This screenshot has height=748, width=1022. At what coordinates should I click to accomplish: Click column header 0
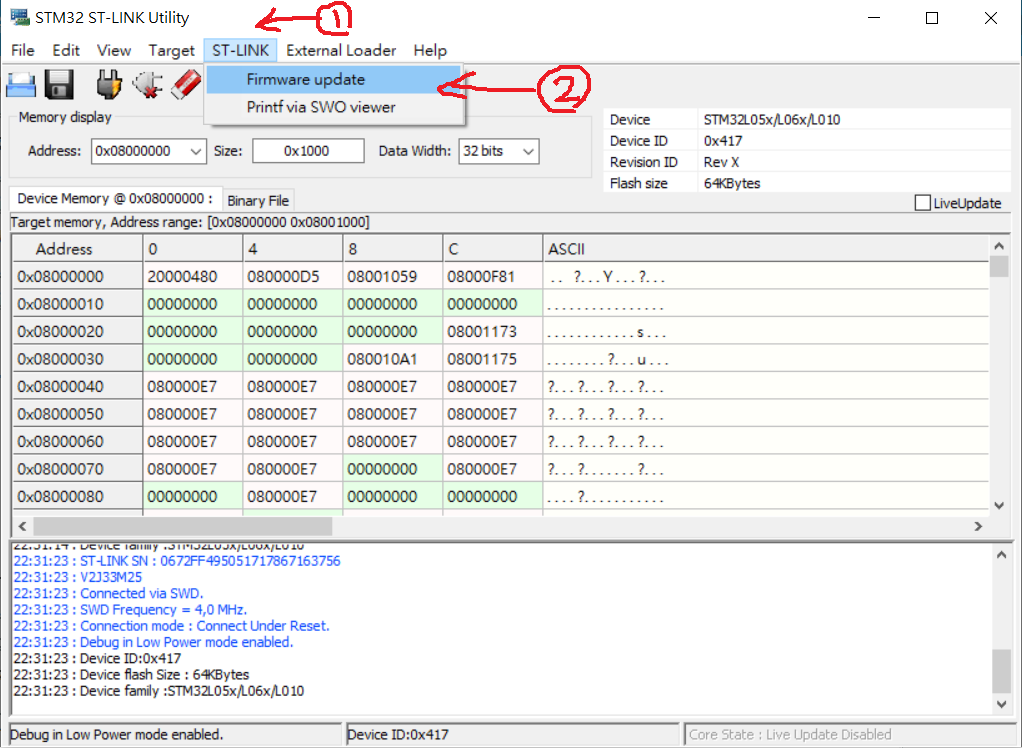[x=193, y=249]
